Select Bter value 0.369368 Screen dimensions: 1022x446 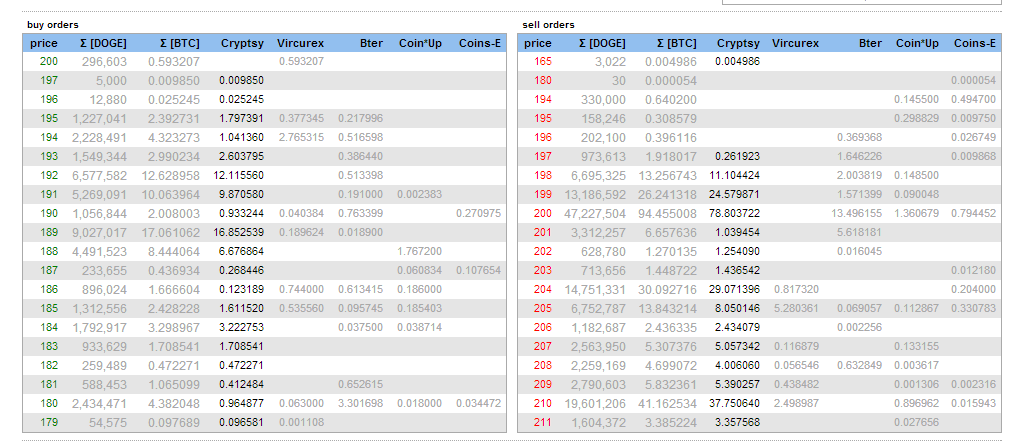pos(859,138)
